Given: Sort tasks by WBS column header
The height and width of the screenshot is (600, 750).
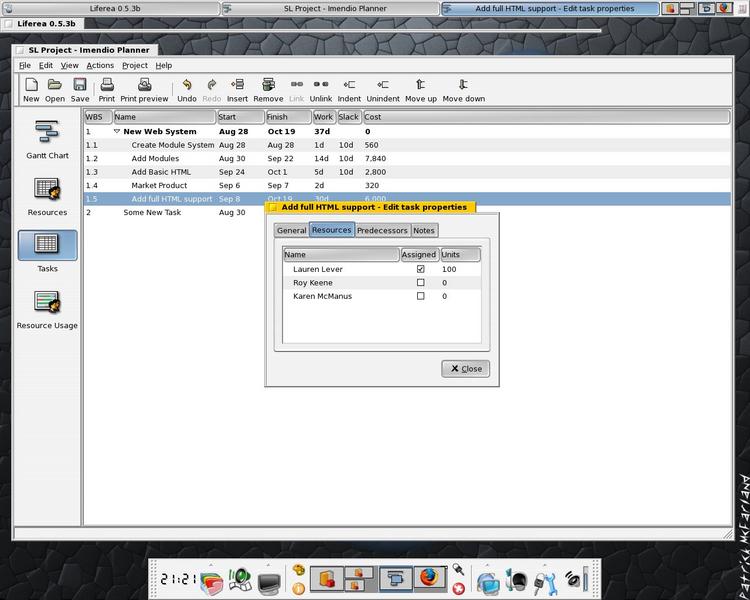Looking at the screenshot, I should point(98,117).
